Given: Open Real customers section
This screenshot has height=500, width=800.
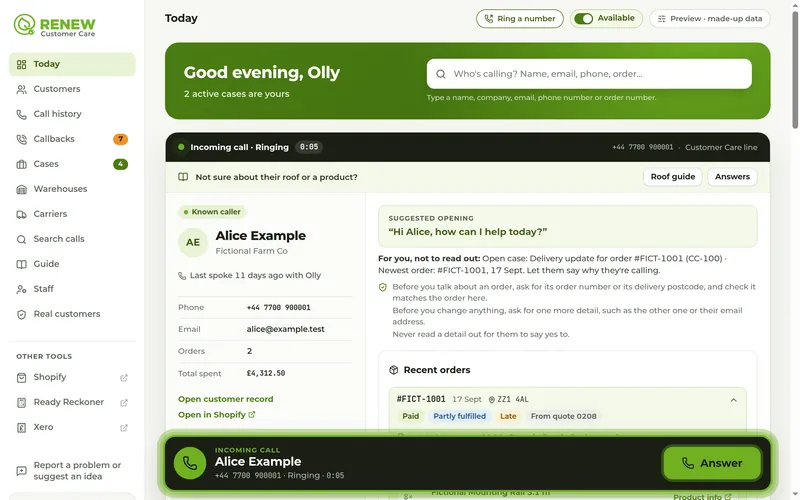Looking at the screenshot, I should (x=72, y=314).
